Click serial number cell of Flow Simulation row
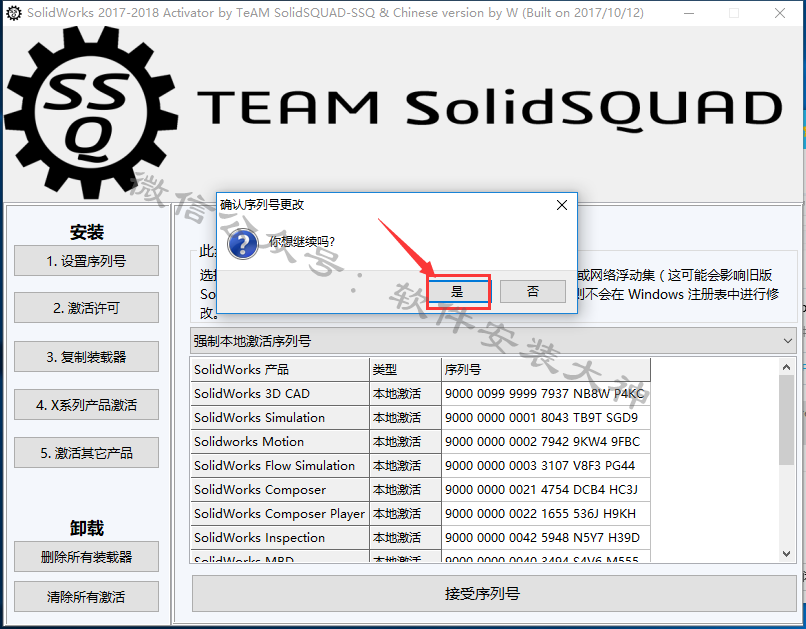The image size is (806, 629). pos(546,466)
